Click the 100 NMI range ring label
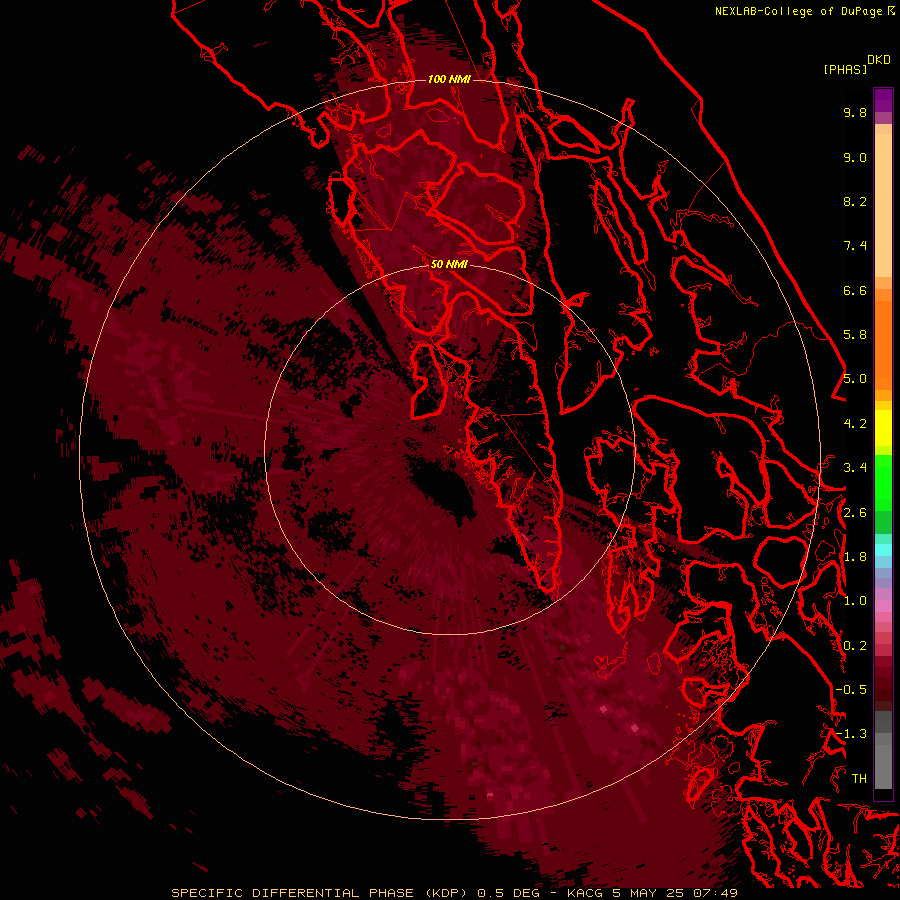 point(449,79)
